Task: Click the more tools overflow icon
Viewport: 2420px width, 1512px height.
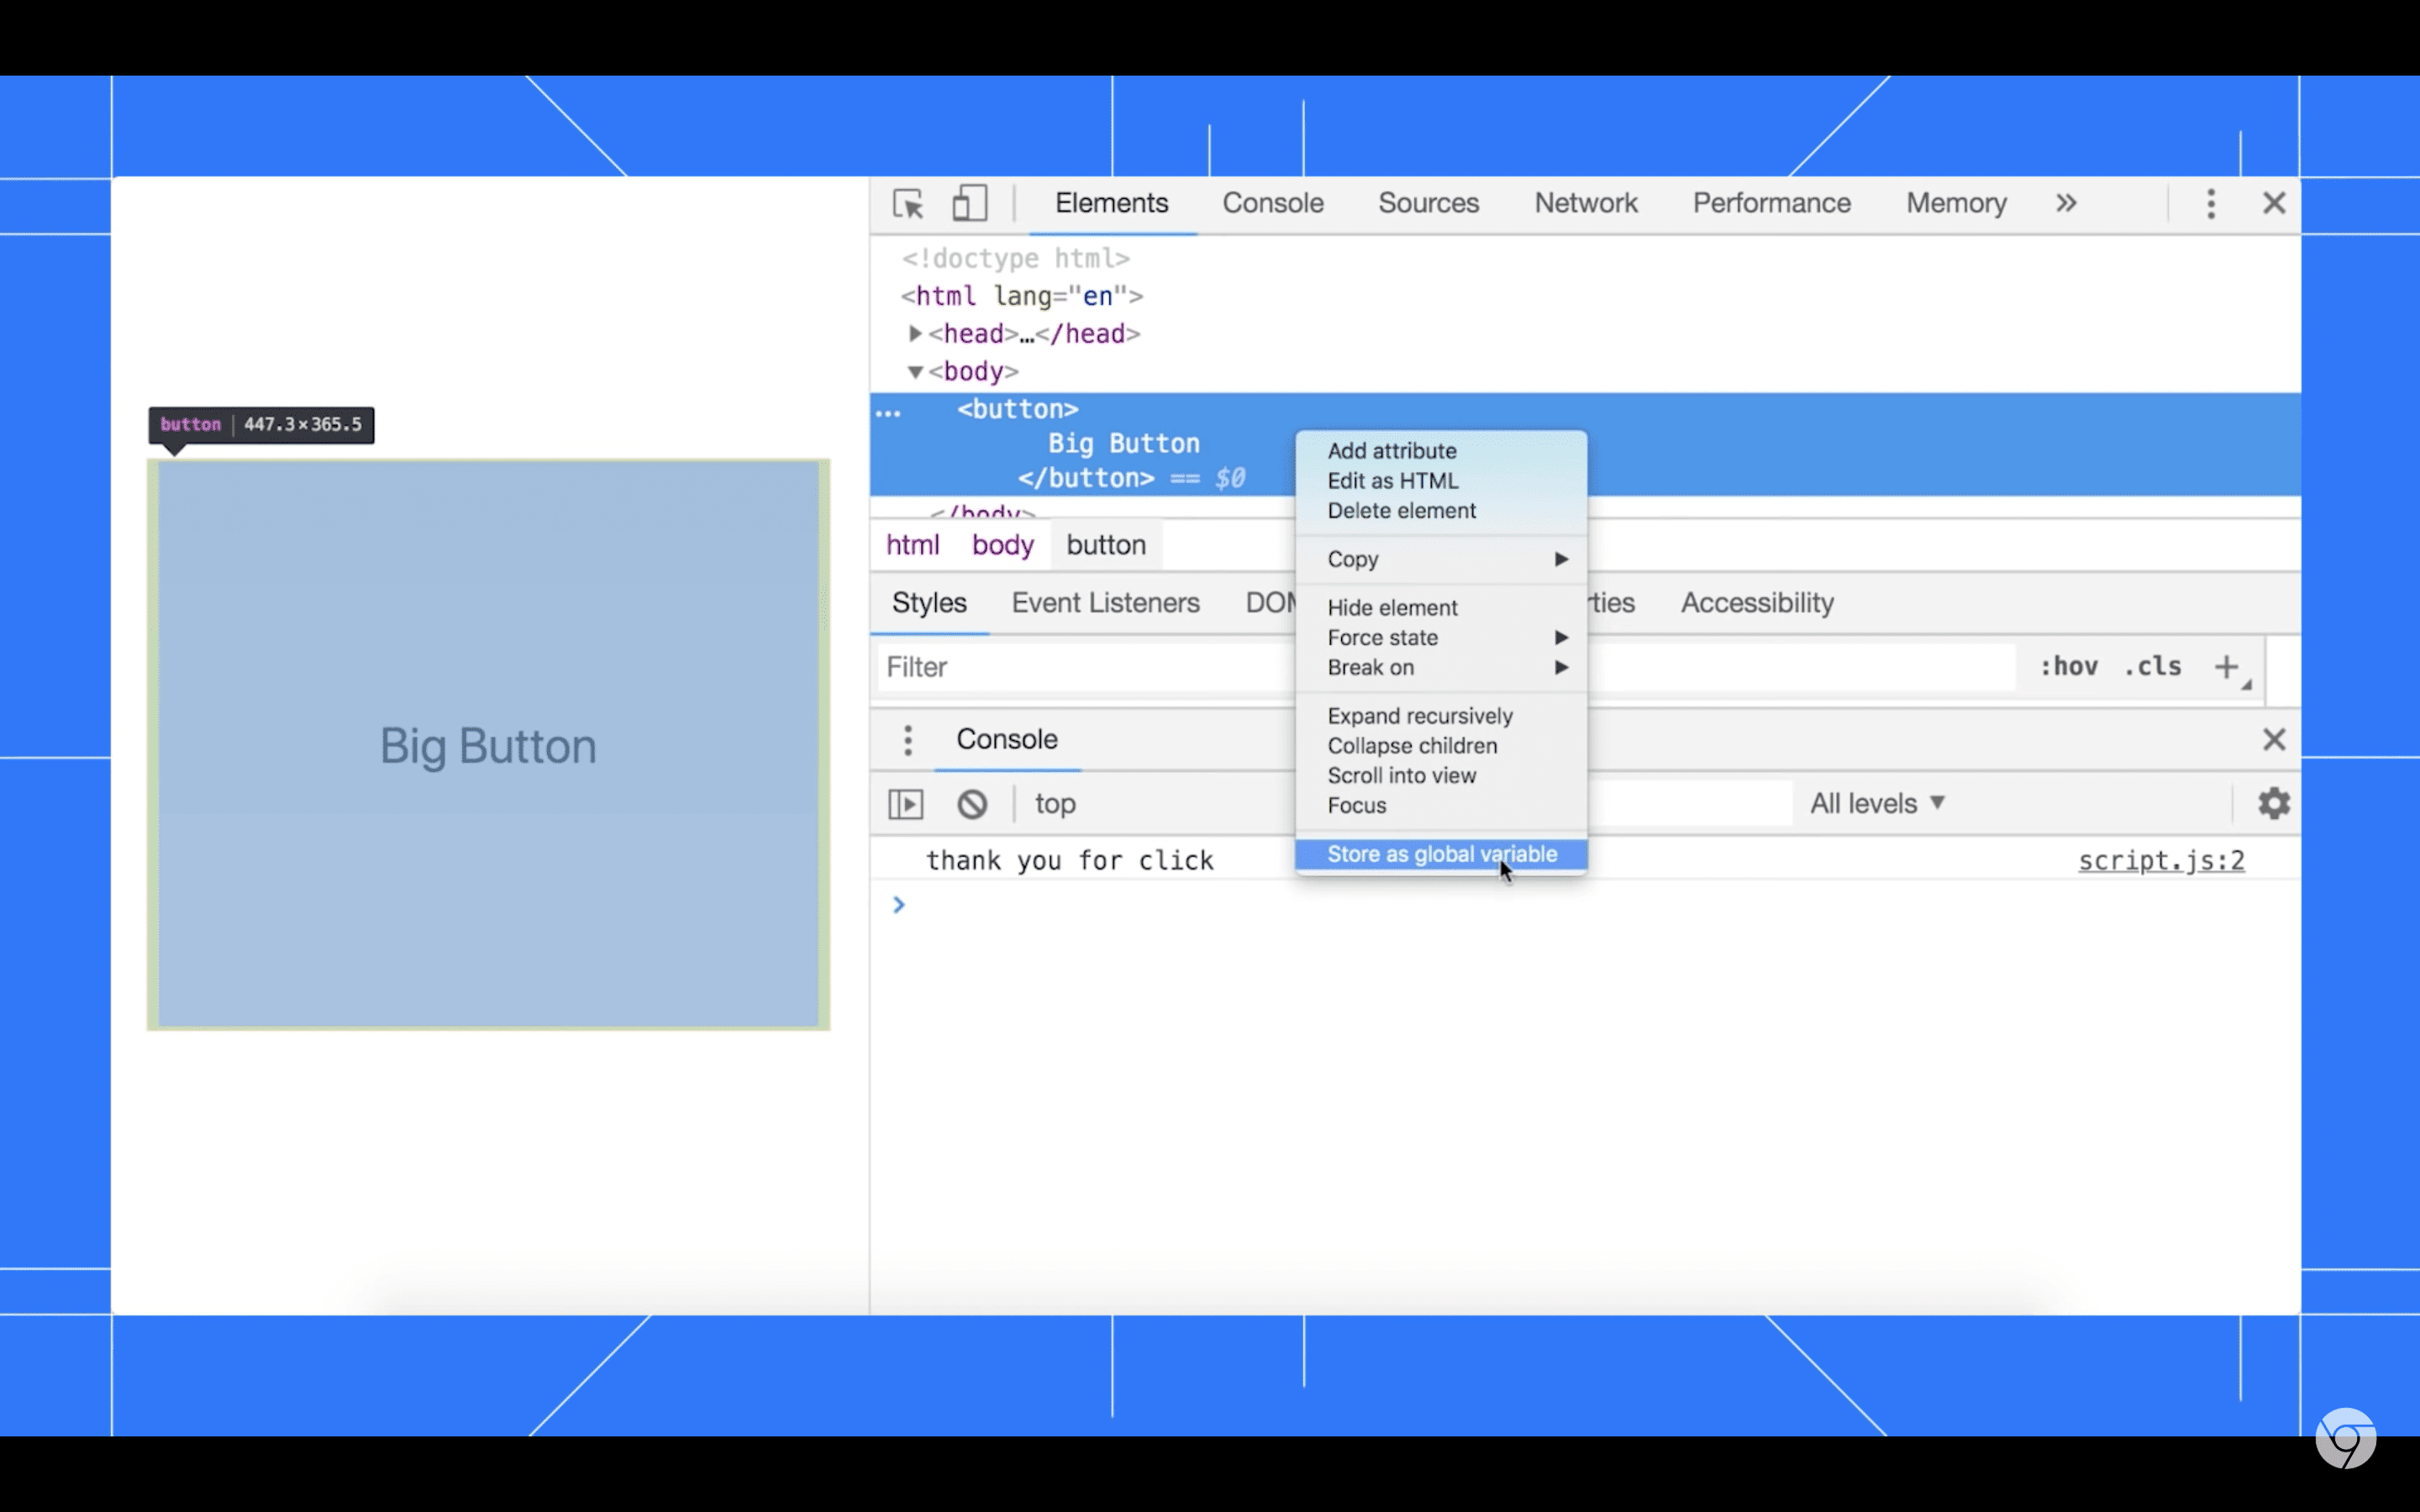Action: pos(2068,204)
